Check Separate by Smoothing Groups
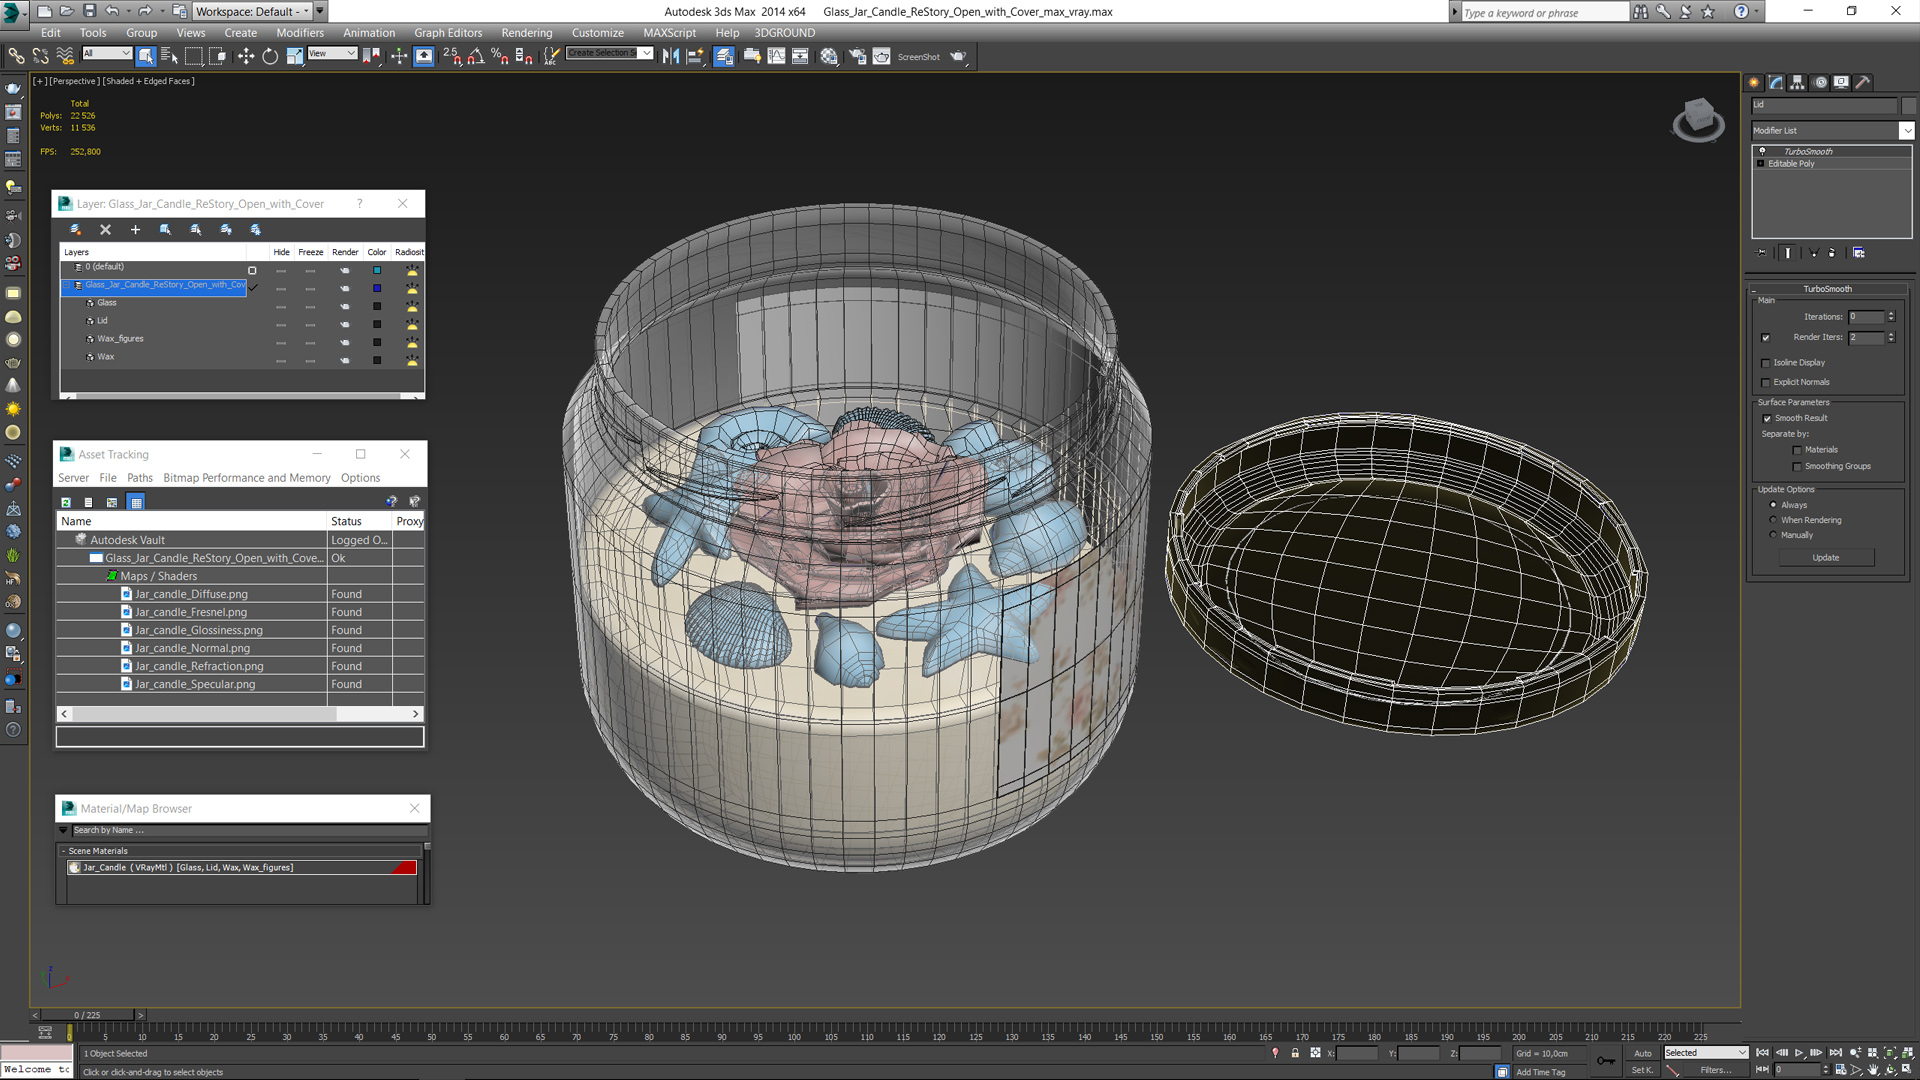1920x1080 pixels. click(x=1797, y=467)
